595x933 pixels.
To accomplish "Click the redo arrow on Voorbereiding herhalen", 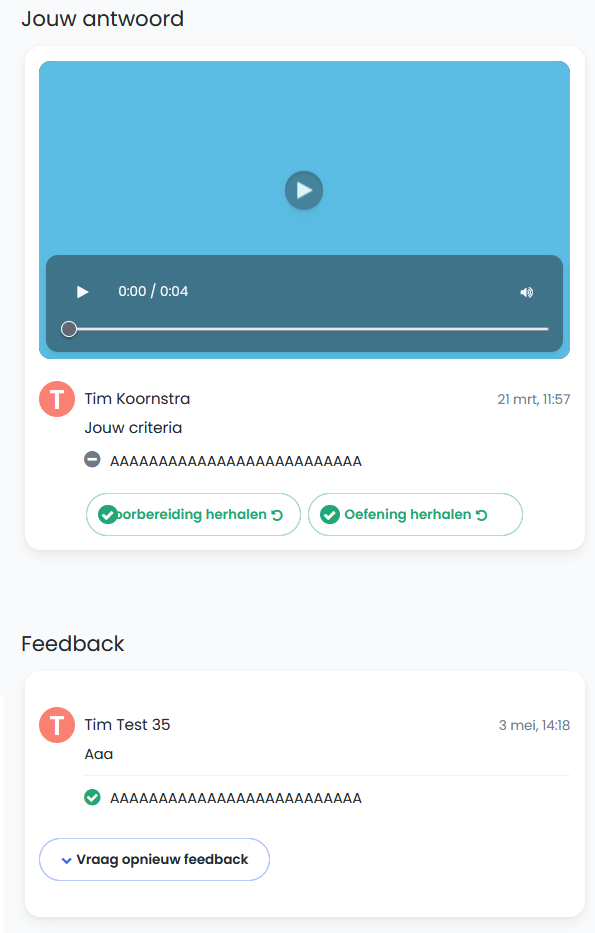I will point(277,515).
